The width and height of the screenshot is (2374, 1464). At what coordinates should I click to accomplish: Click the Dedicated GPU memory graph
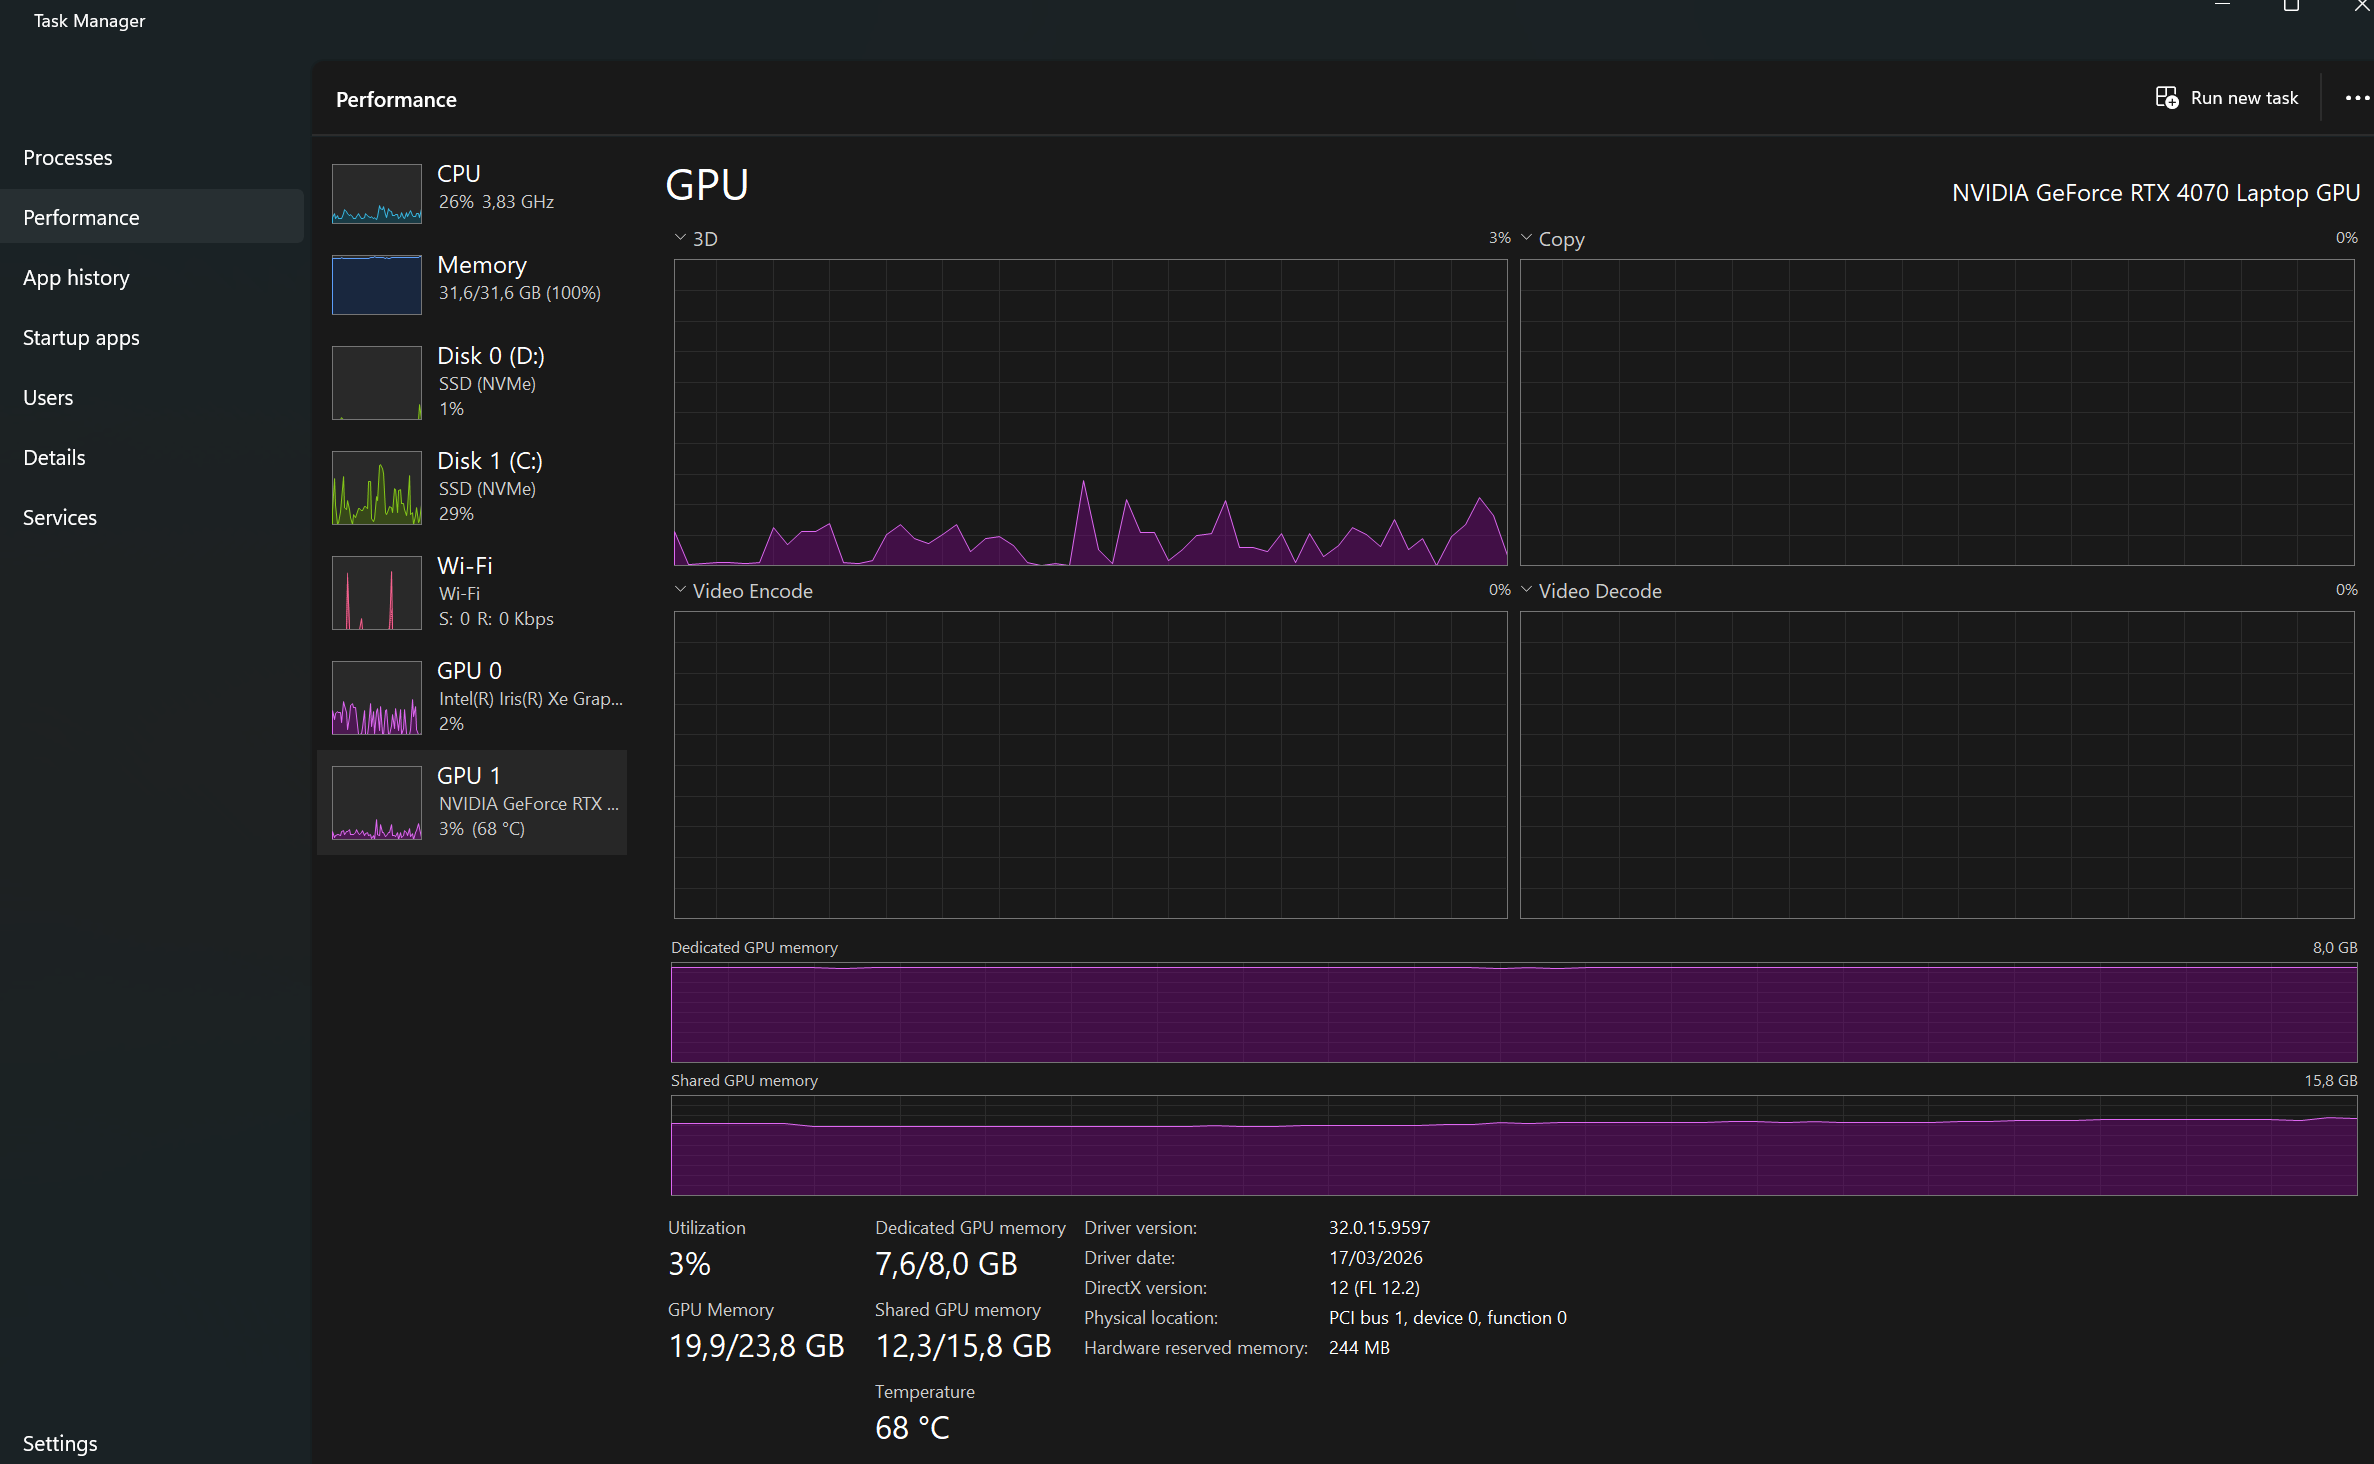1513,1012
